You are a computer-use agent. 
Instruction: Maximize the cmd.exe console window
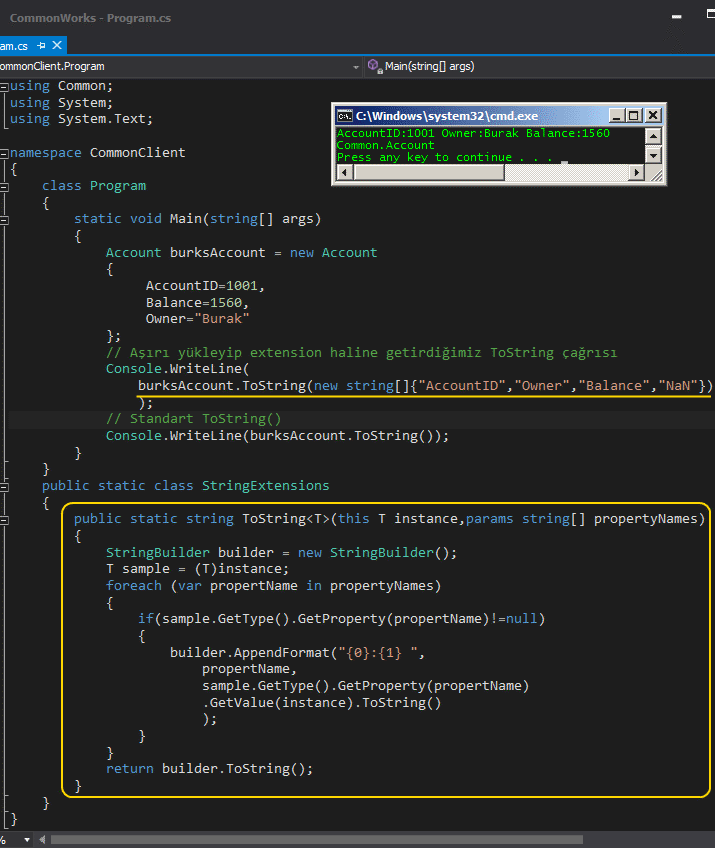pyautogui.click(x=632, y=116)
